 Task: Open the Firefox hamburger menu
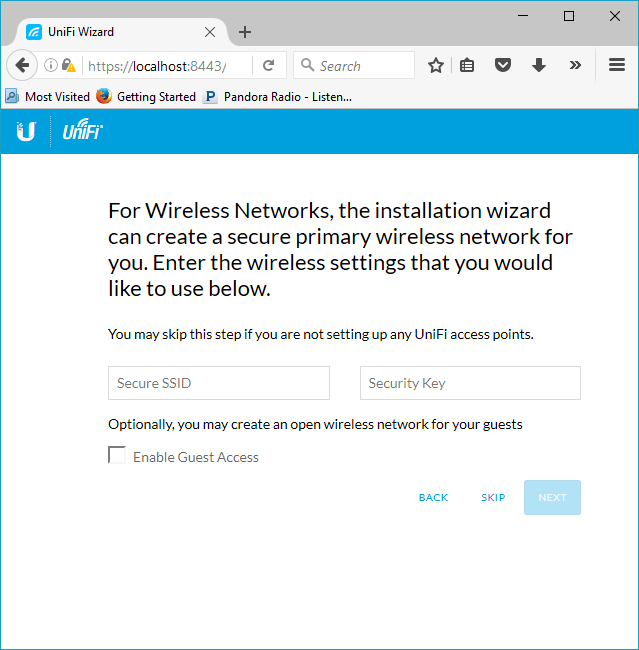point(617,66)
